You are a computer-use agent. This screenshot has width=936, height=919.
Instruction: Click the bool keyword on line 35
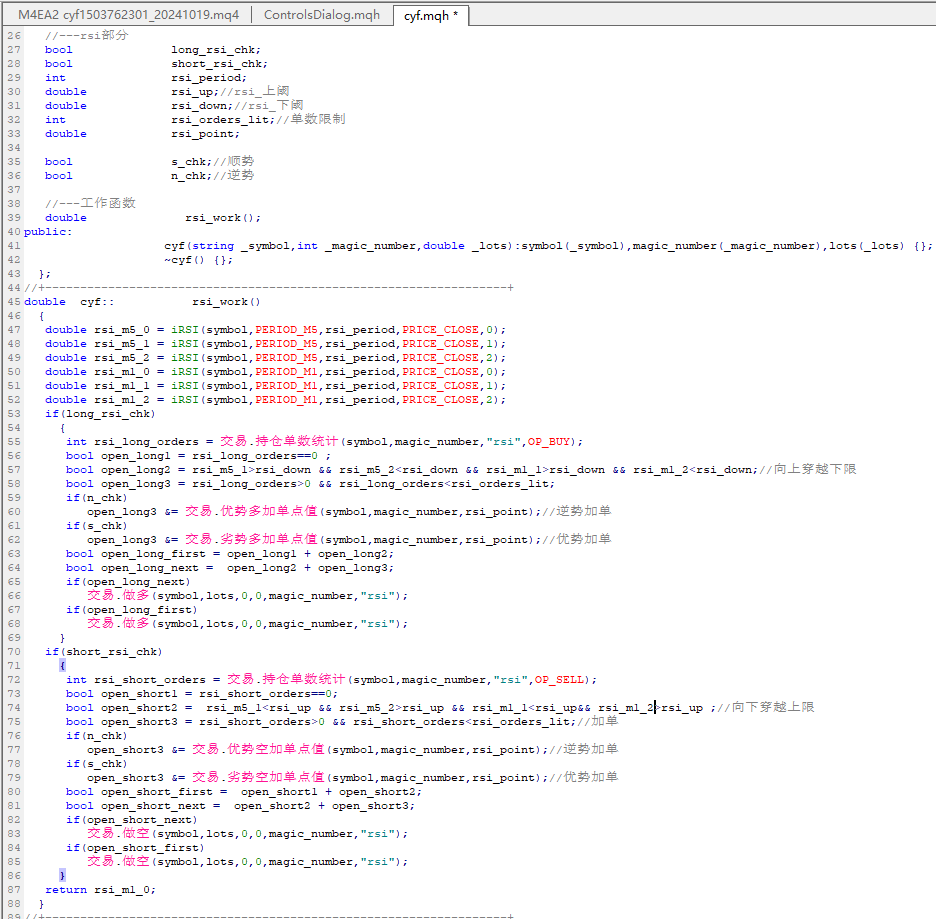click(x=58, y=161)
